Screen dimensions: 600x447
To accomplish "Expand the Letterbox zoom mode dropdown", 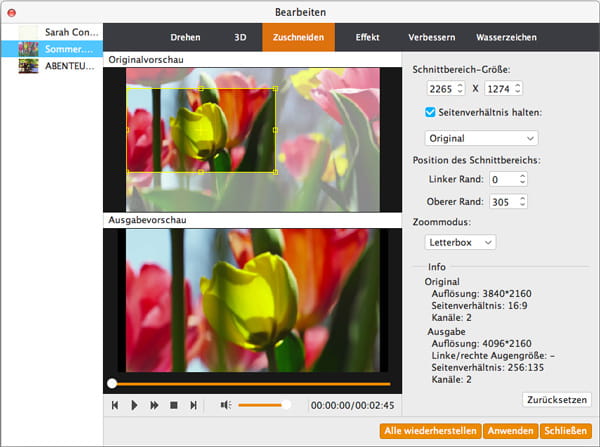I will point(461,242).
